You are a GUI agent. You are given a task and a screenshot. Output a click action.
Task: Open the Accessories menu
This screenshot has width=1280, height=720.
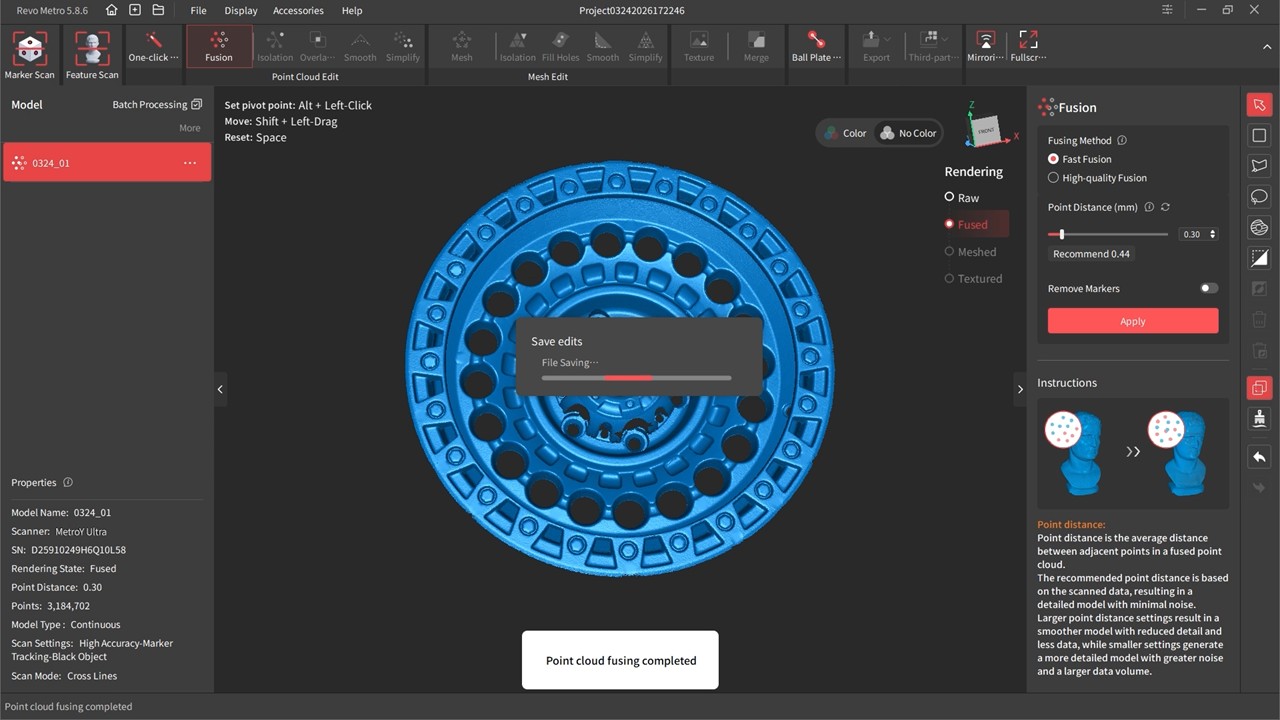click(298, 10)
